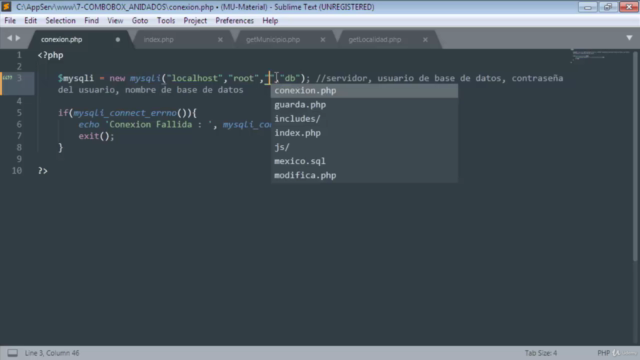Select includes/ in autocomplete list
The height and width of the screenshot is (360, 640).
click(364, 119)
